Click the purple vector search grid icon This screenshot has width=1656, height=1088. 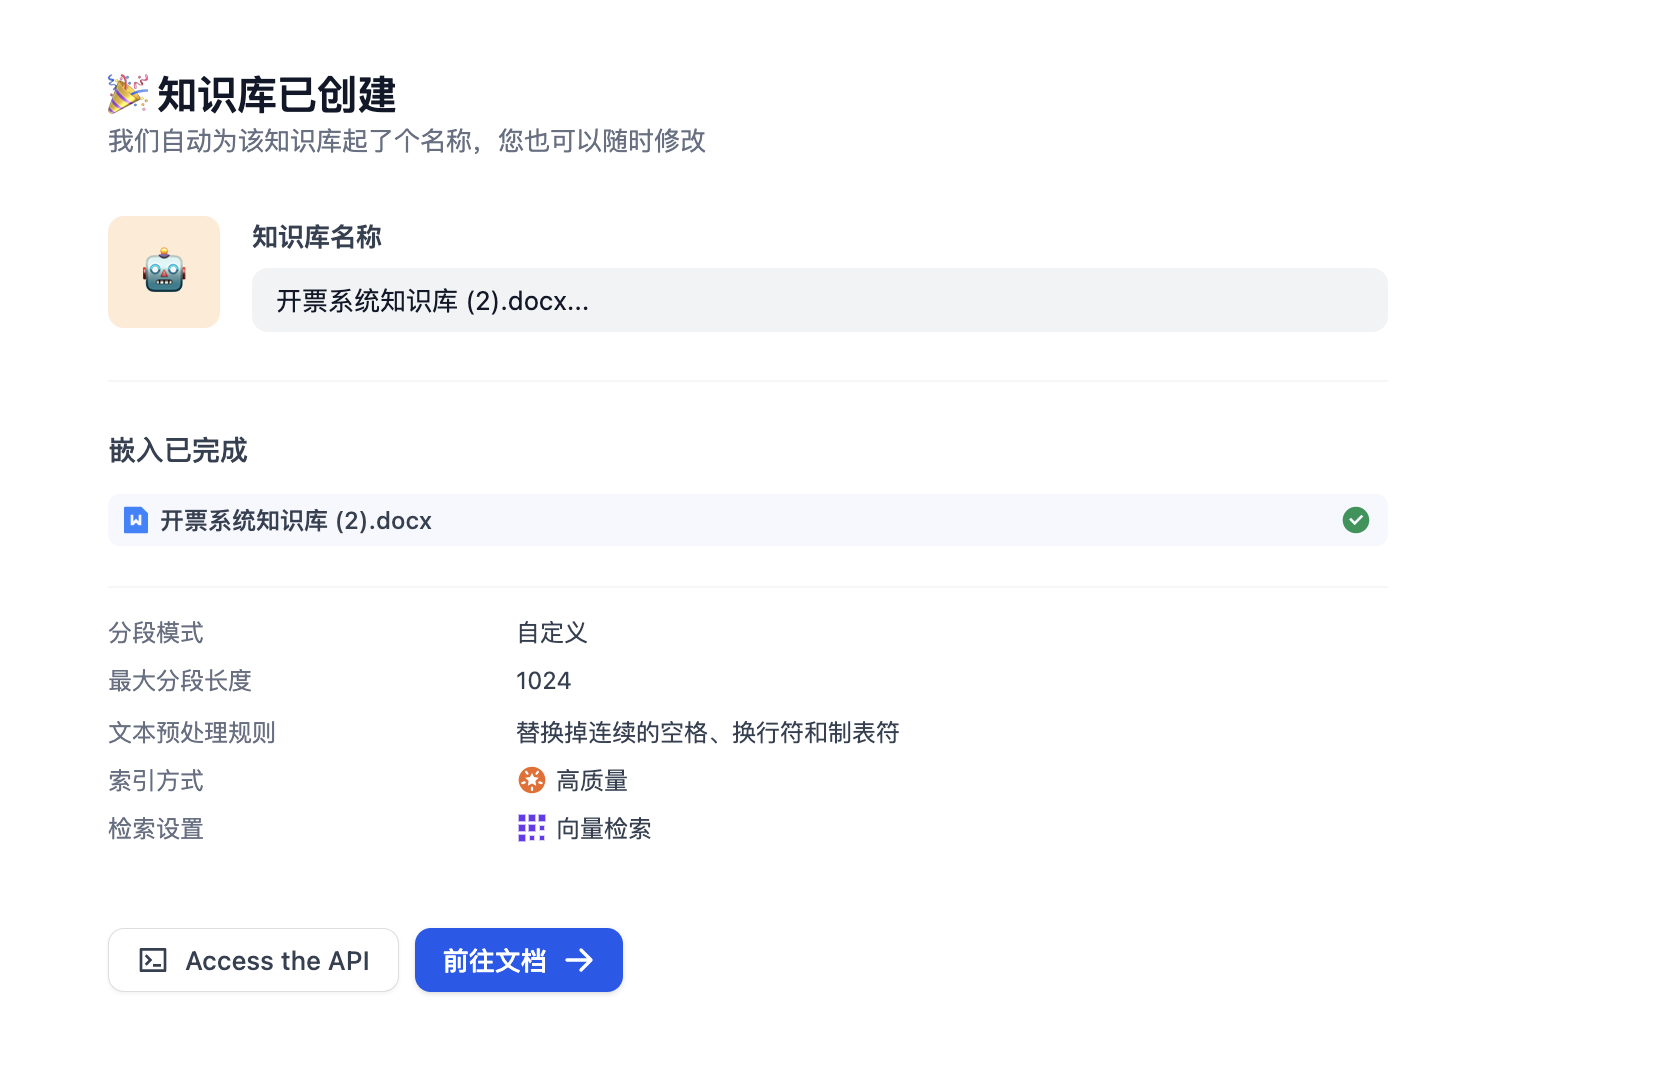531,828
